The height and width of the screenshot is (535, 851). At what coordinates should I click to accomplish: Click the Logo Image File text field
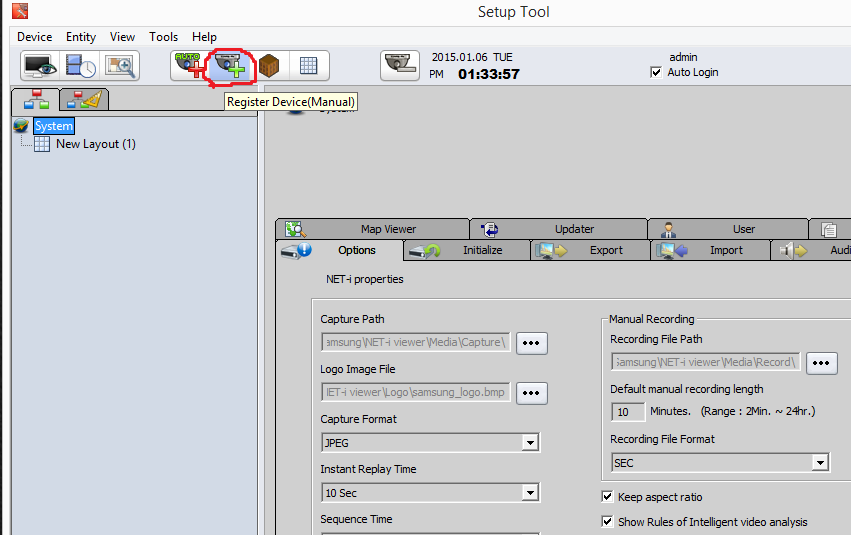[x=416, y=392]
